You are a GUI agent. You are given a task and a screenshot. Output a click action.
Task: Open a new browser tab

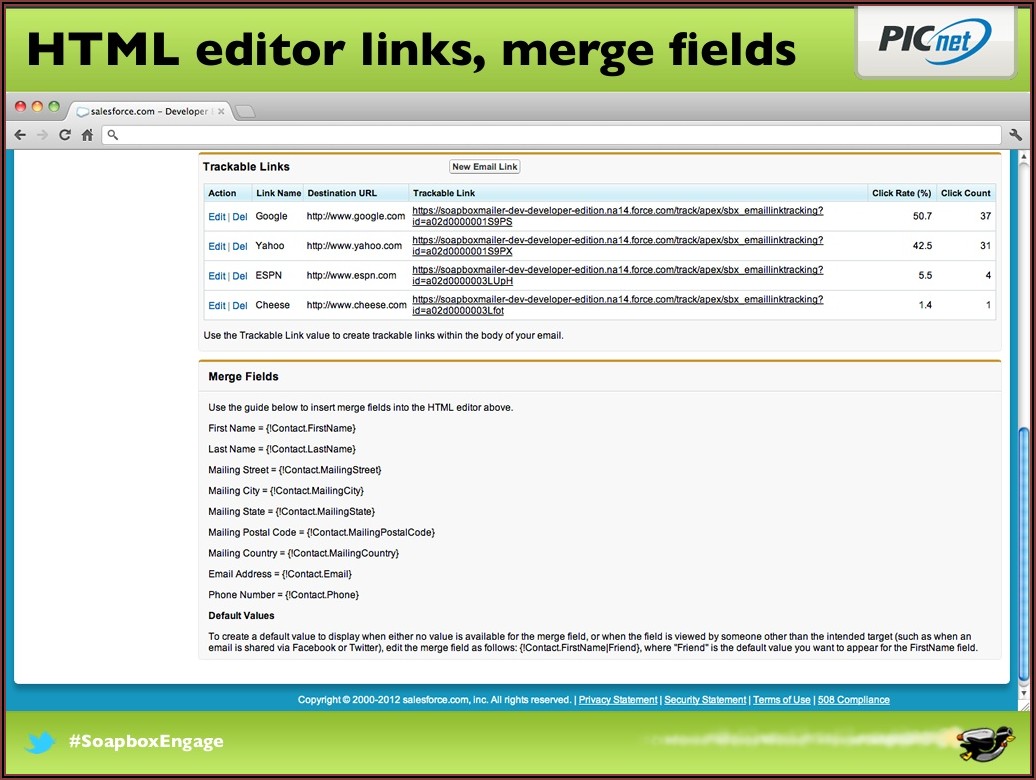[245, 112]
